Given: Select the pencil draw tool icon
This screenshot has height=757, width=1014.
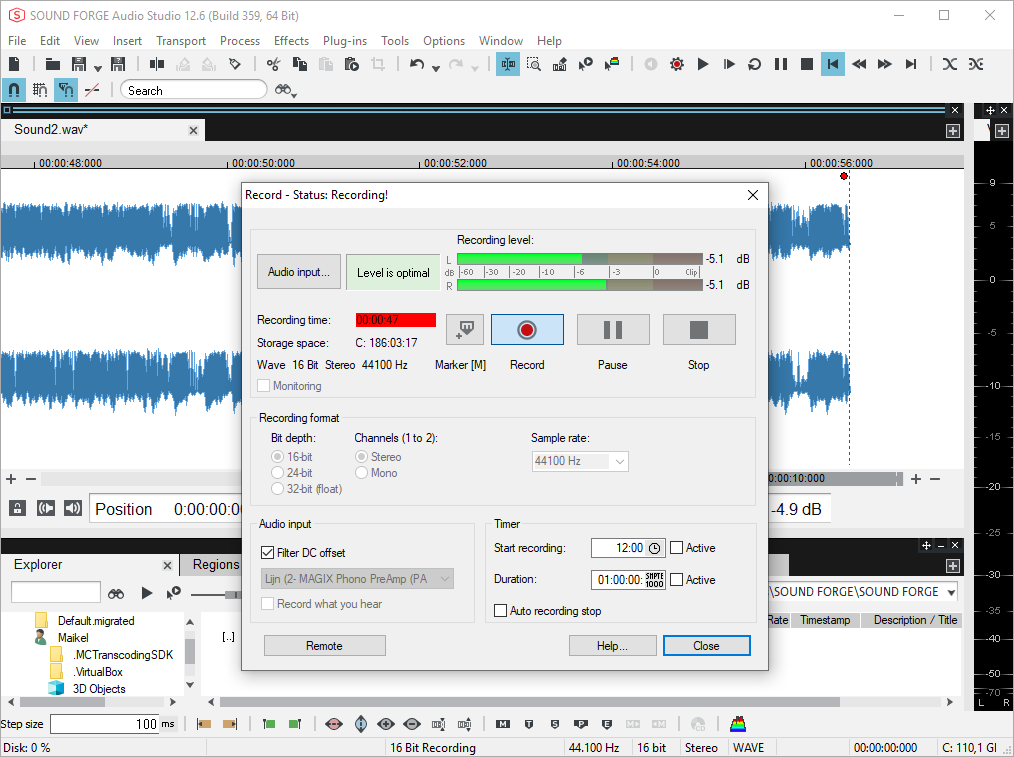Looking at the screenshot, I should tap(559, 64).
